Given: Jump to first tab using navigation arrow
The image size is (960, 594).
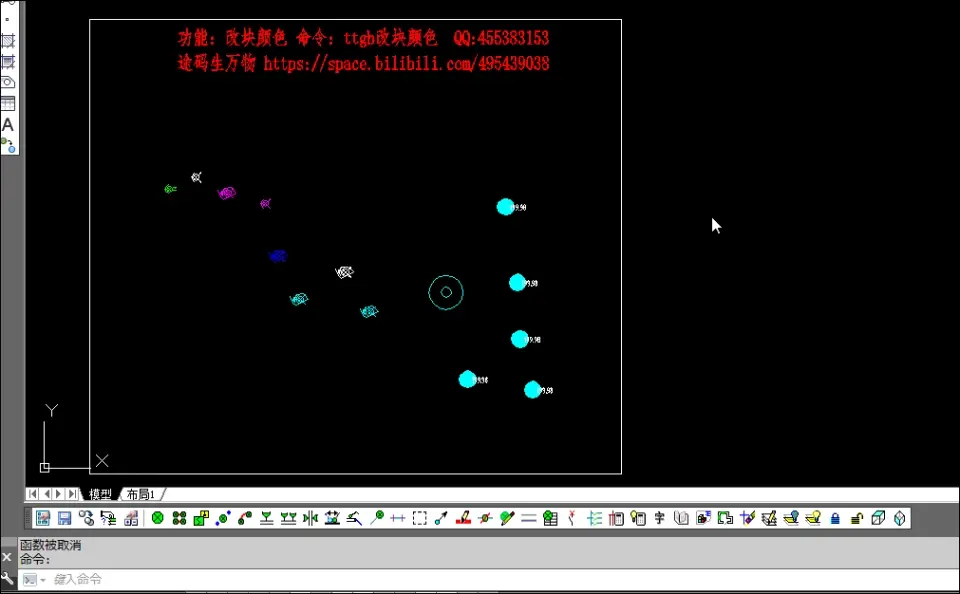Looking at the screenshot, I should coord(32,494).
